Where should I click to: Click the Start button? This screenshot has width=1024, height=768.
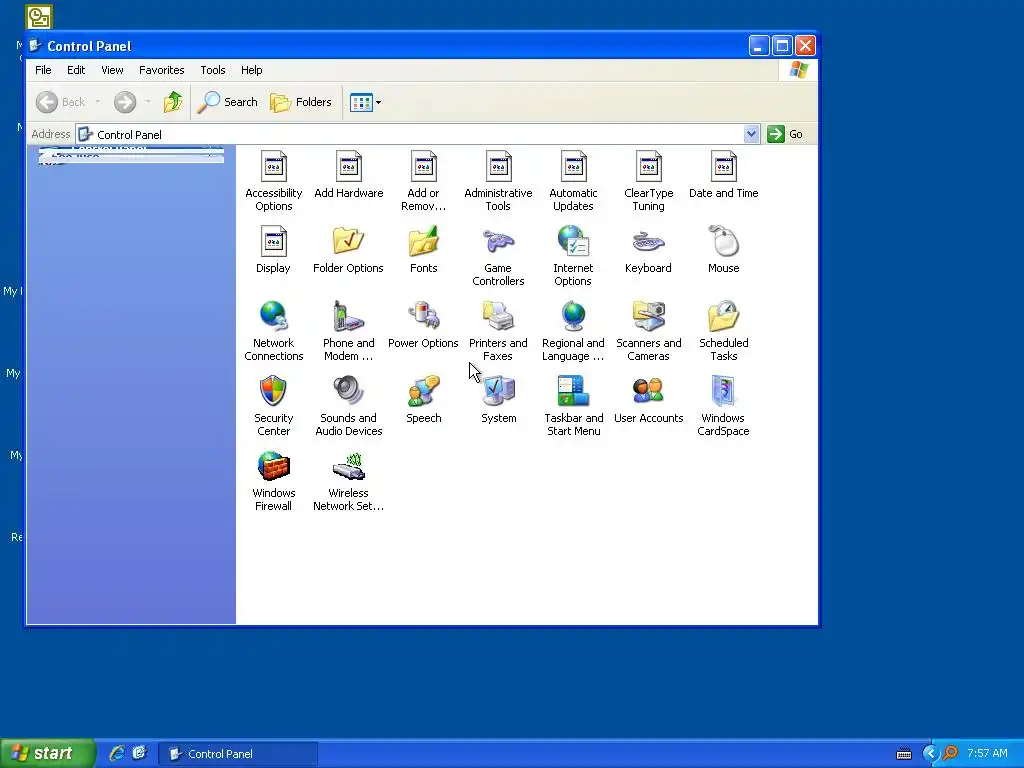[x=47, y=753]
